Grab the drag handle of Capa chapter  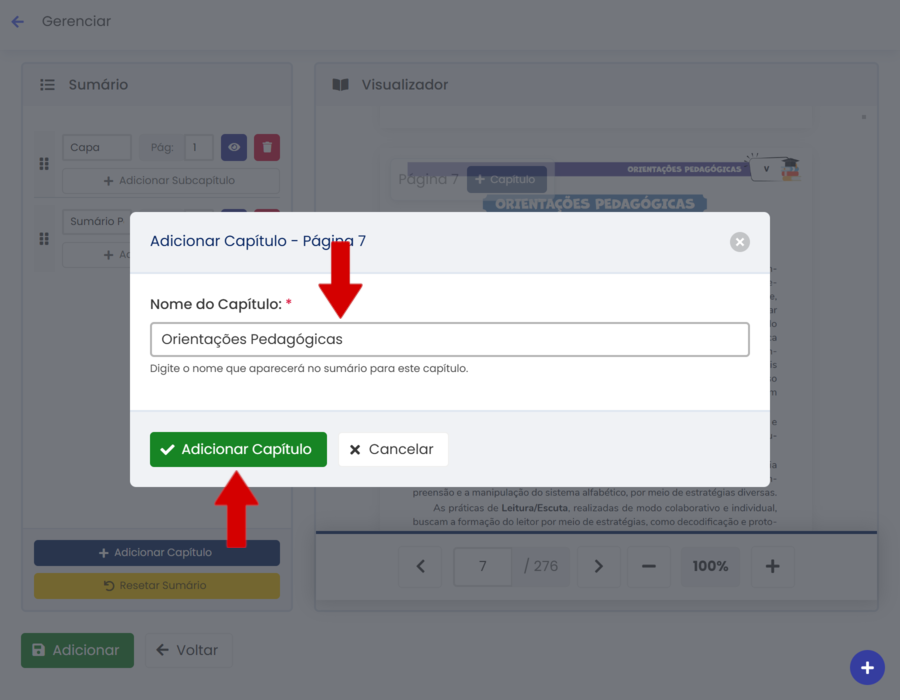(x=44, y=164)
